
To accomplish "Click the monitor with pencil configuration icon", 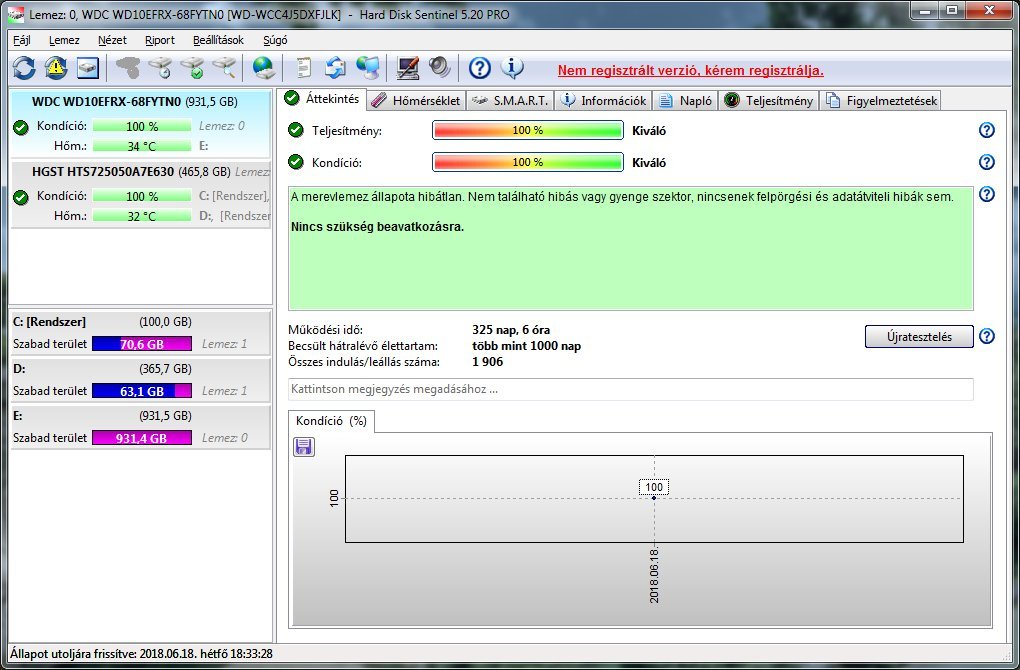I will 408,68.
